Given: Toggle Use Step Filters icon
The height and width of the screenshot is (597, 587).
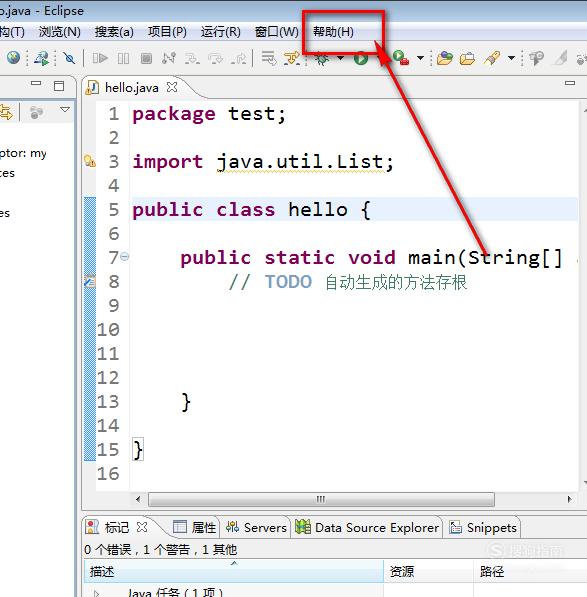Looking at the screenshot, I should point(293,59).
